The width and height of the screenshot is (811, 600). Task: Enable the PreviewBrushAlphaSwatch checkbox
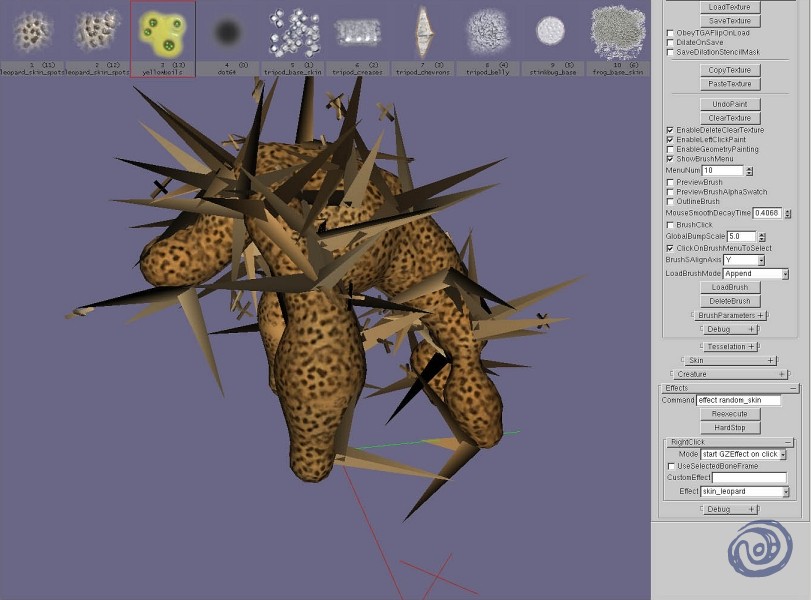tap(670, 192)
